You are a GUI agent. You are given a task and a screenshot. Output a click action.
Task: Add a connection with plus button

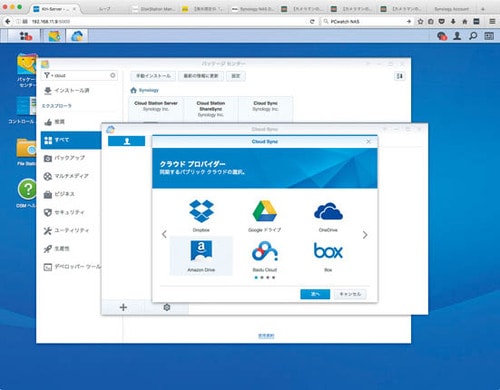tap(123, 307)
